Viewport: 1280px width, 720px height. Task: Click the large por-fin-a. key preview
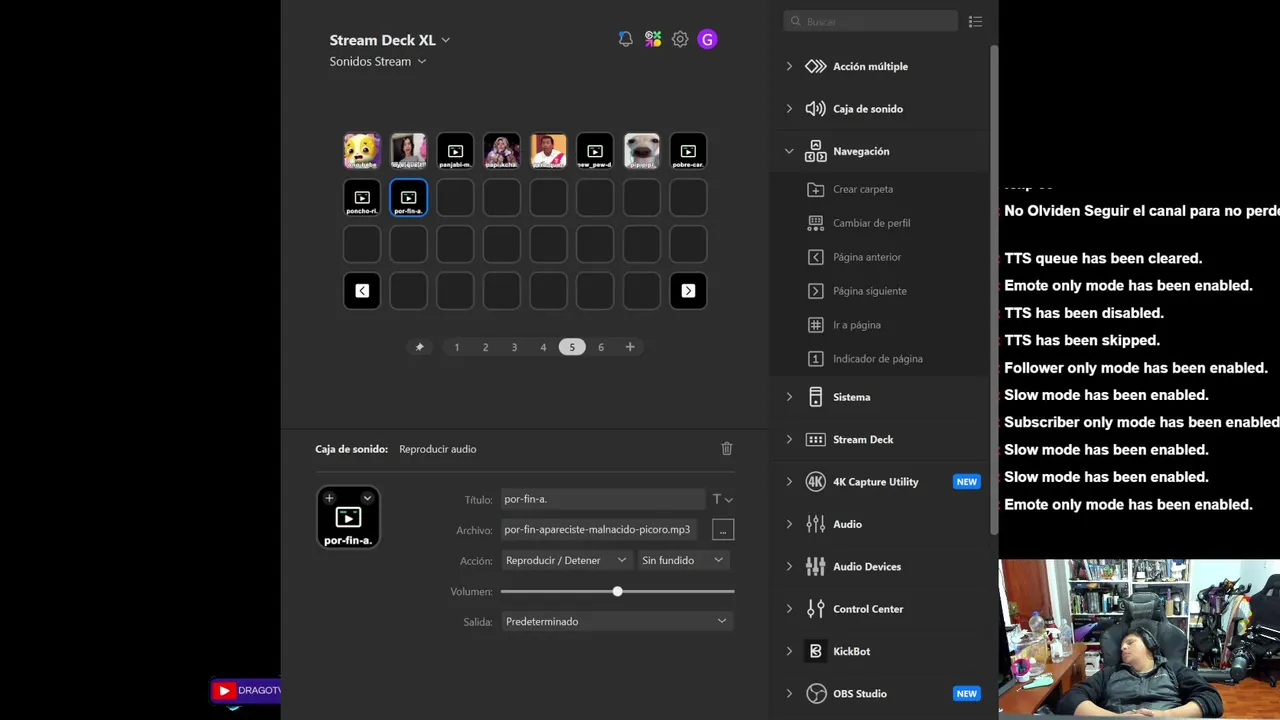point(348,517)
